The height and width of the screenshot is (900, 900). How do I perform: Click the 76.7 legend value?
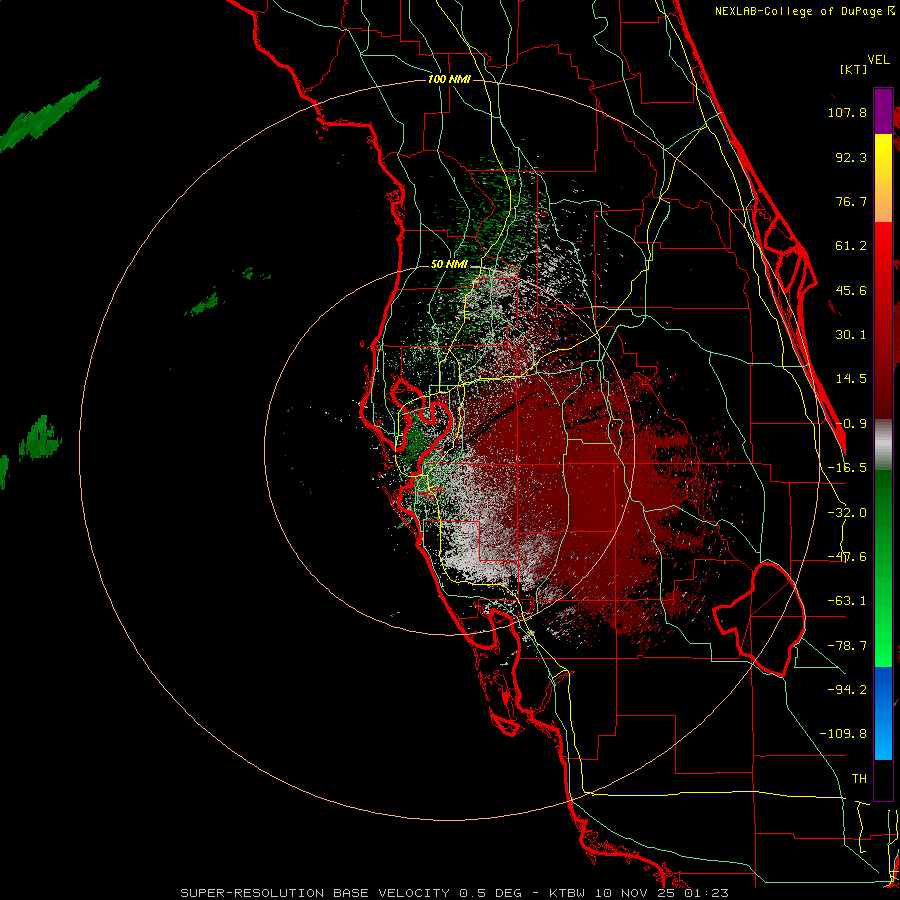pos(851,201)
